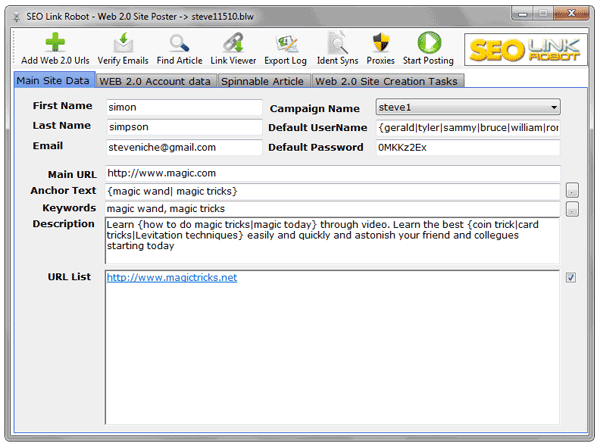Open the Proxies shield icon

point(380,43)
